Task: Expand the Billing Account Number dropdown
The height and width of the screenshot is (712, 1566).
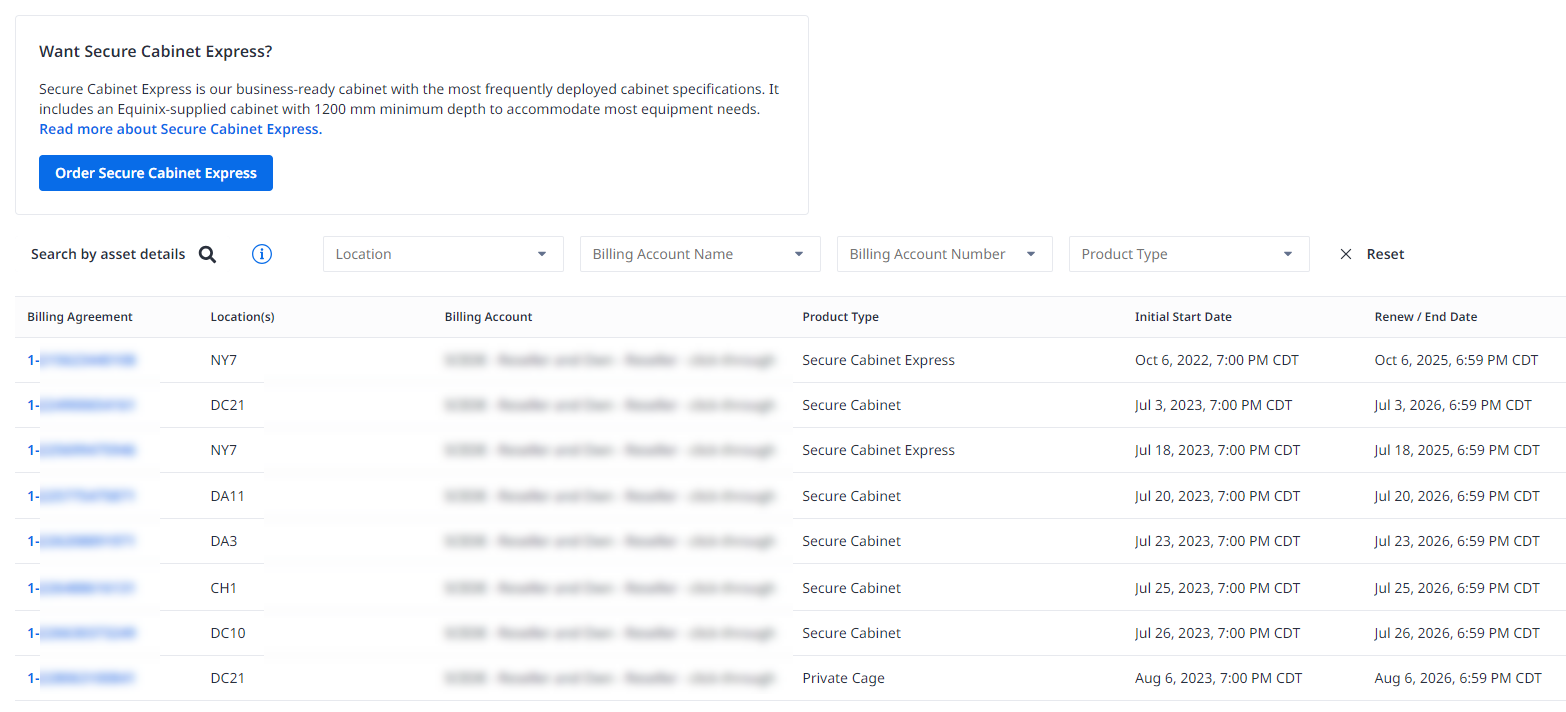Action: click(x=944, y=254)
